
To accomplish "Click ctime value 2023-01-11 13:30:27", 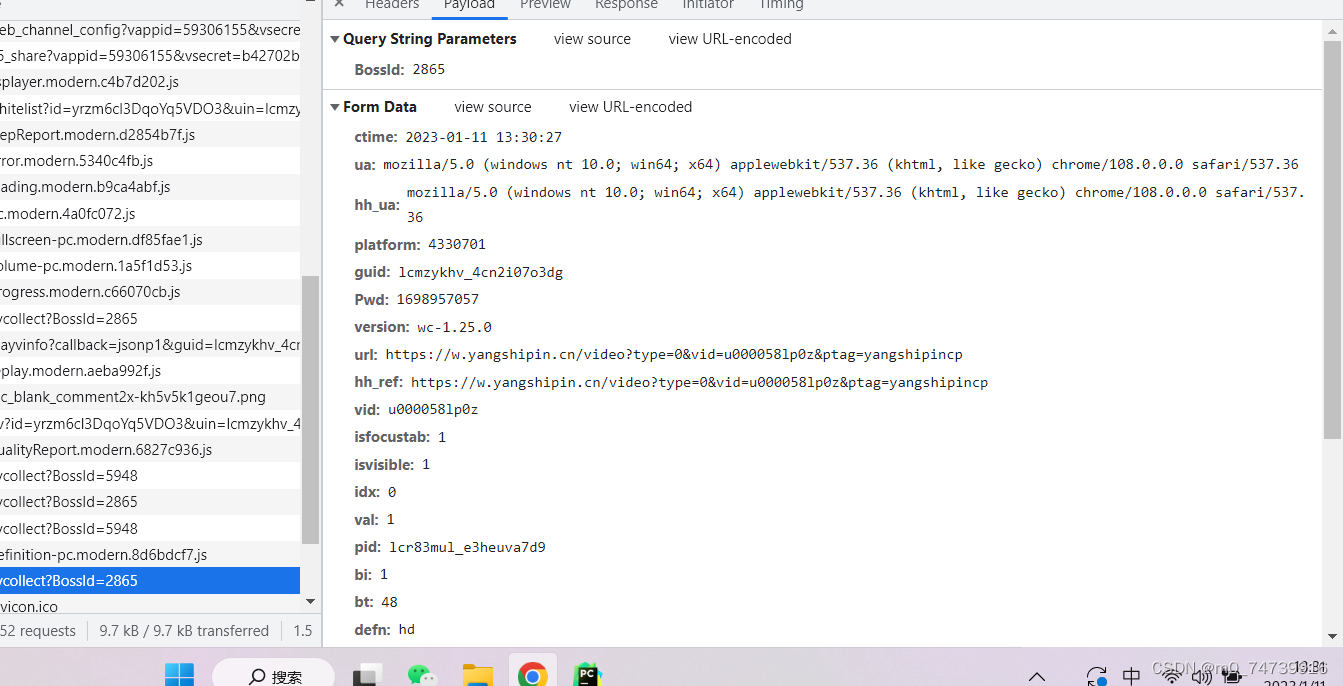I will (484, 137).
